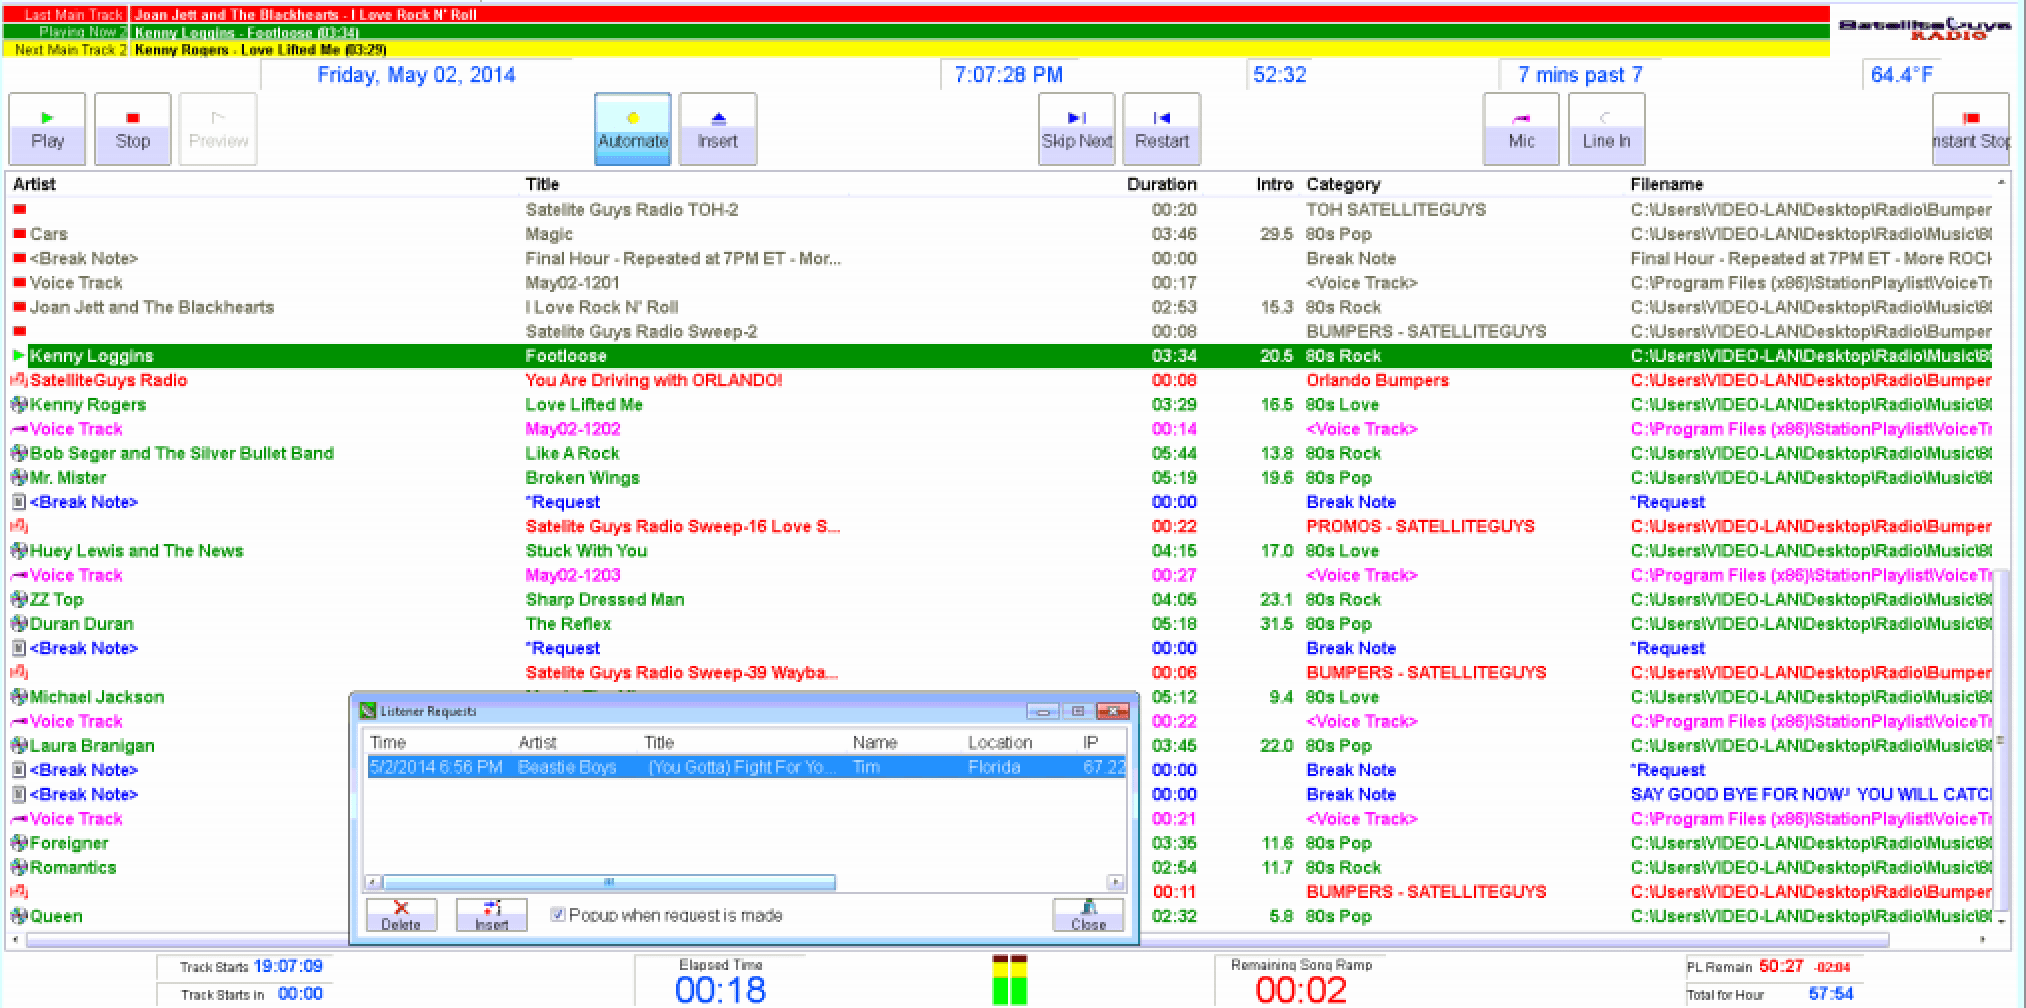Click the played marker beside Cars

[19, 234]
